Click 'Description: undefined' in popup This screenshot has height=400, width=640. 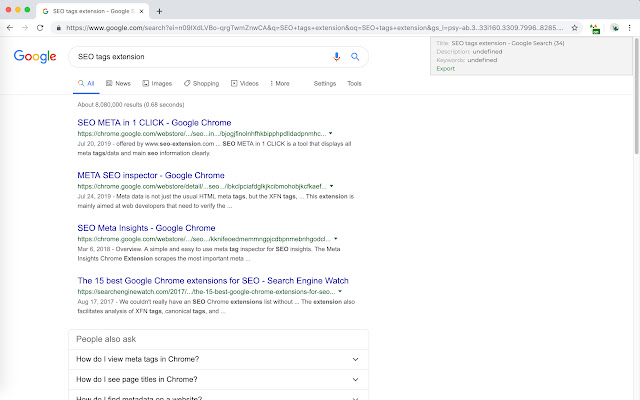click(469, 51)
